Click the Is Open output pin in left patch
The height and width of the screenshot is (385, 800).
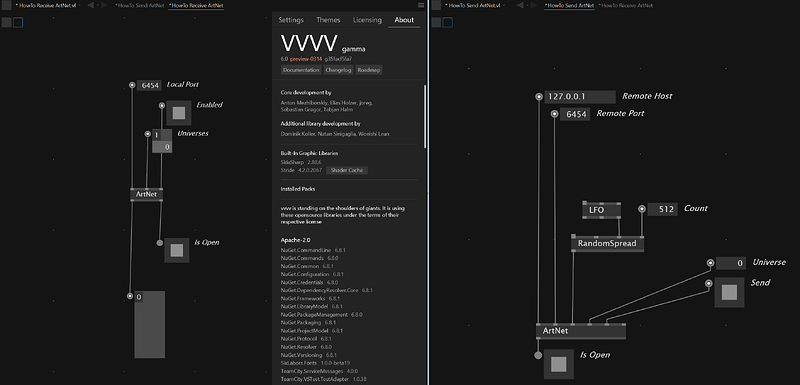click(160, 243)
